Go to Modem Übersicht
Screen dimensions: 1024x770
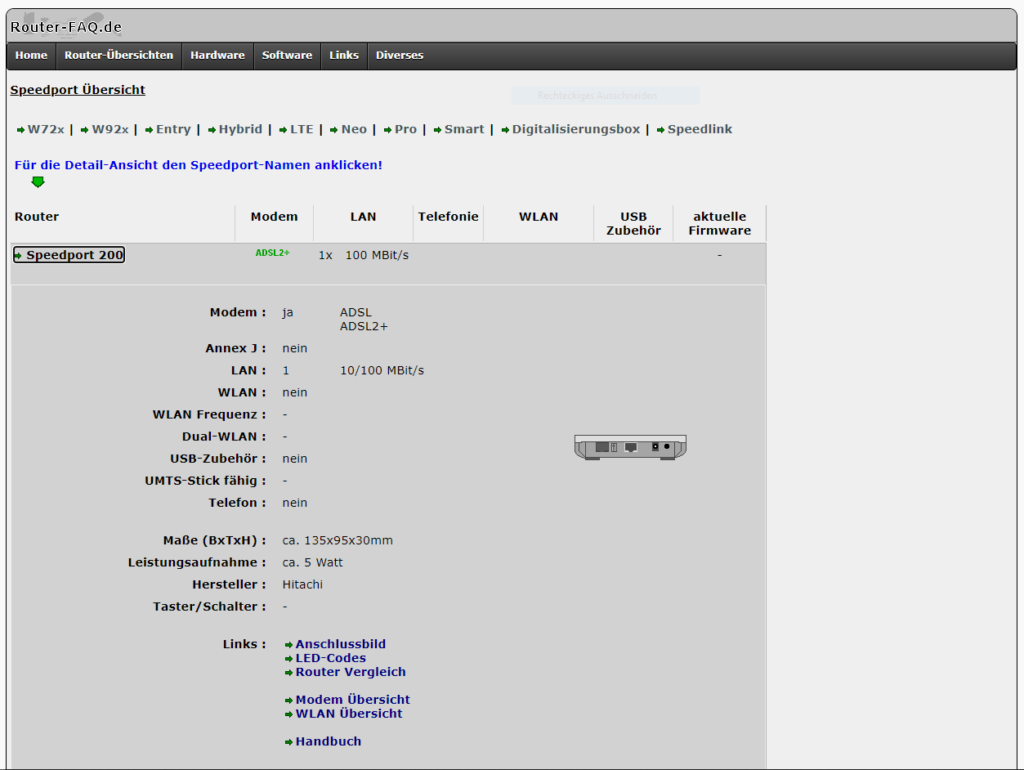352,700
